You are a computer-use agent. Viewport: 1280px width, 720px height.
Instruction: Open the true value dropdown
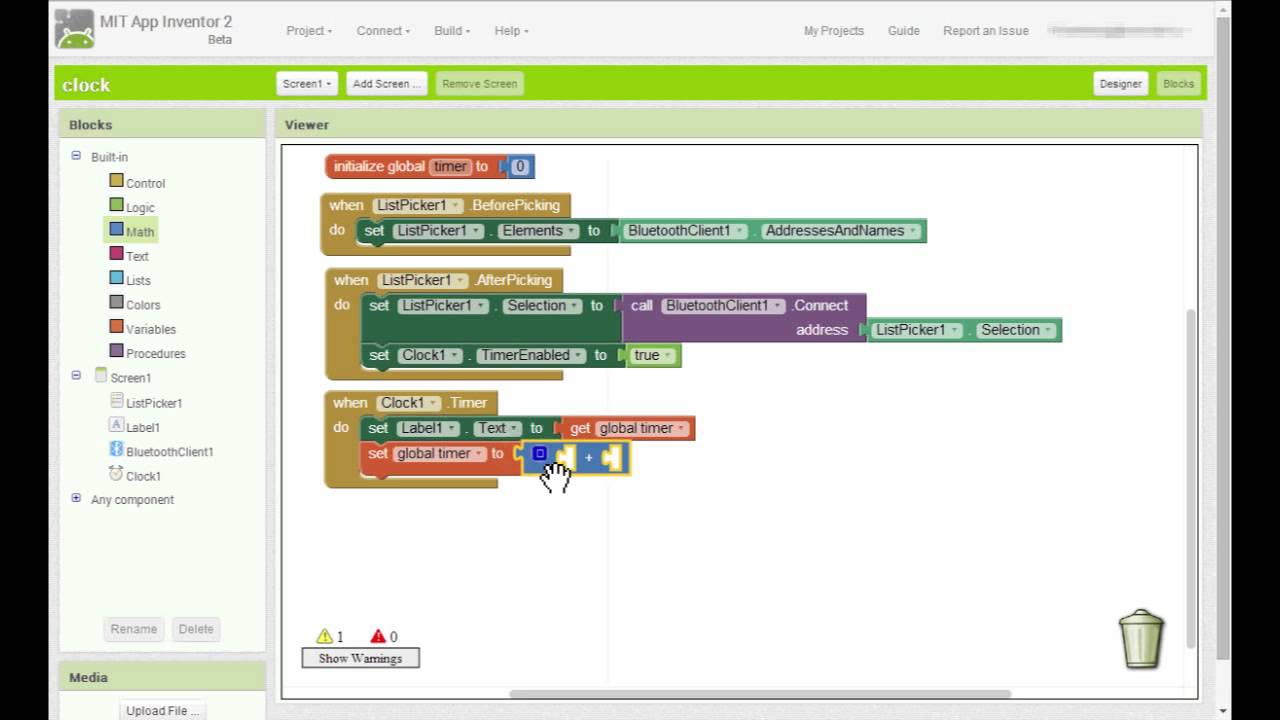652,355
